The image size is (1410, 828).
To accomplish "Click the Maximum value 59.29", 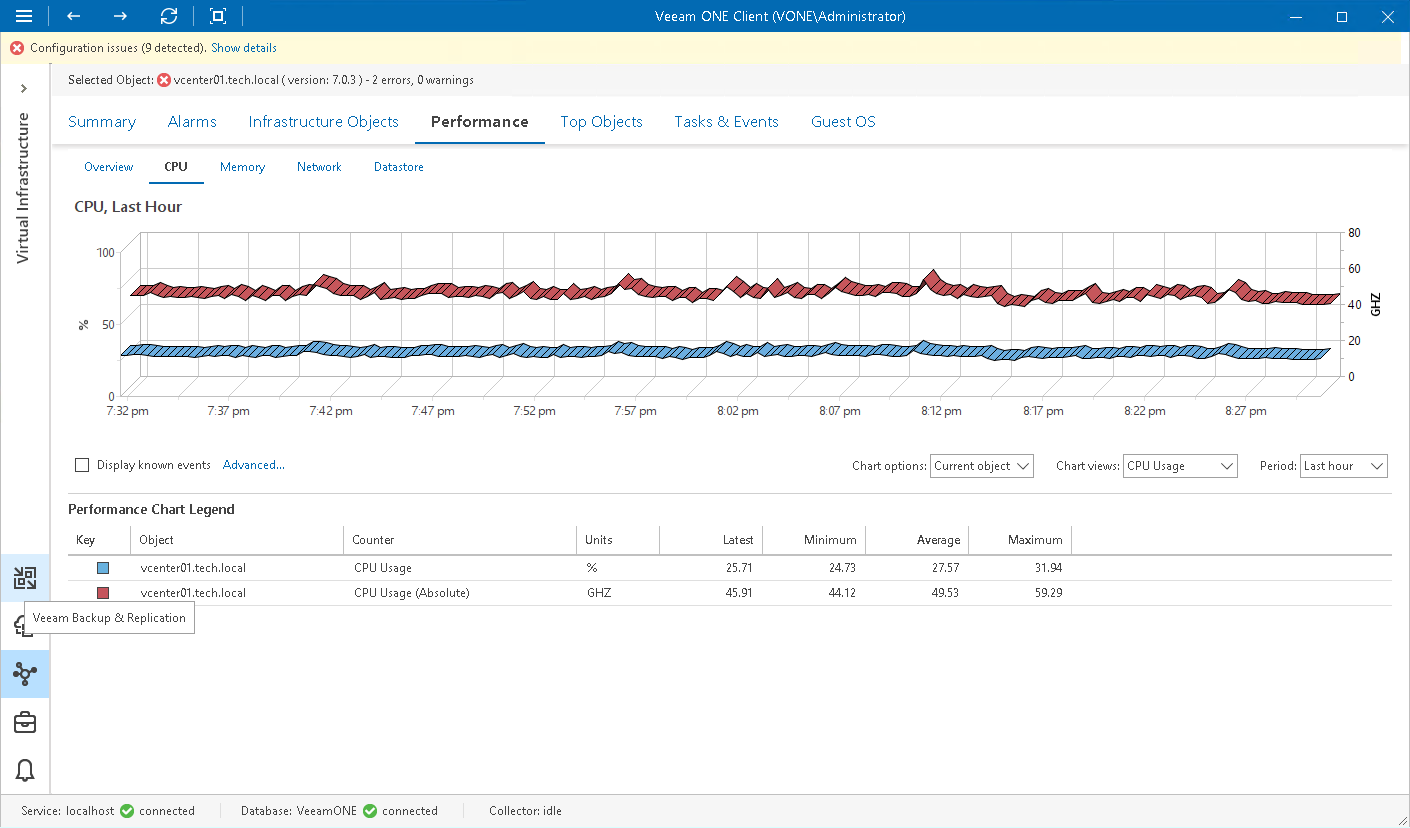I will click(x=1048, y=593).
